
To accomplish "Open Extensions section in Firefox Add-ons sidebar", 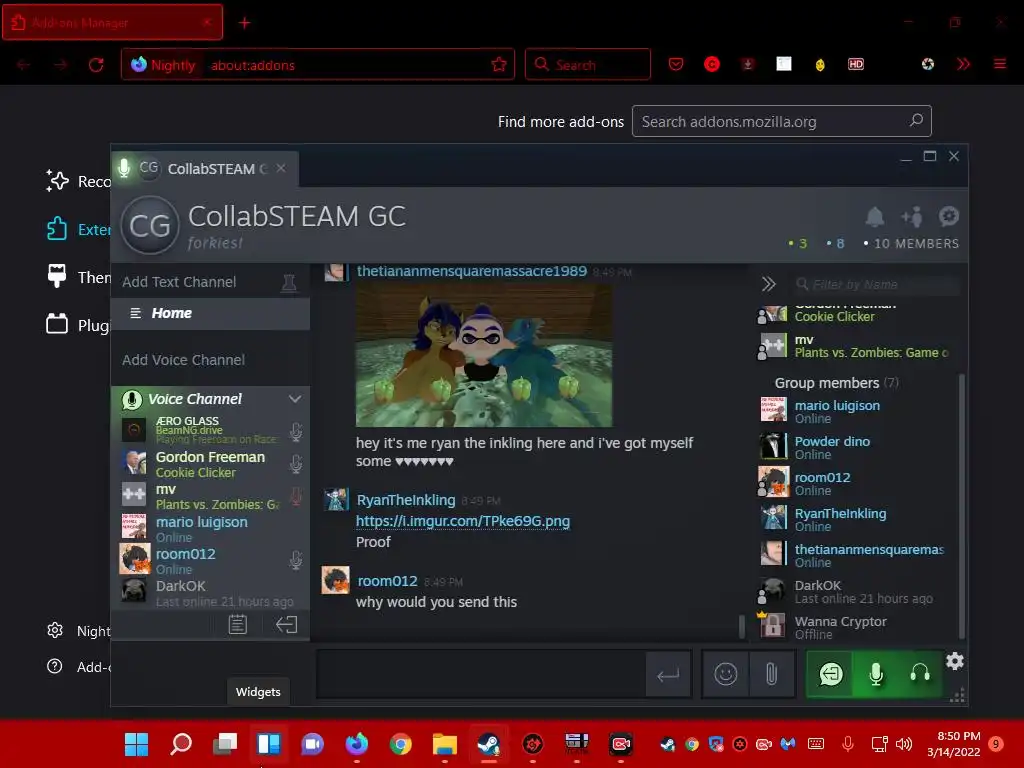I will click(78, 229).
